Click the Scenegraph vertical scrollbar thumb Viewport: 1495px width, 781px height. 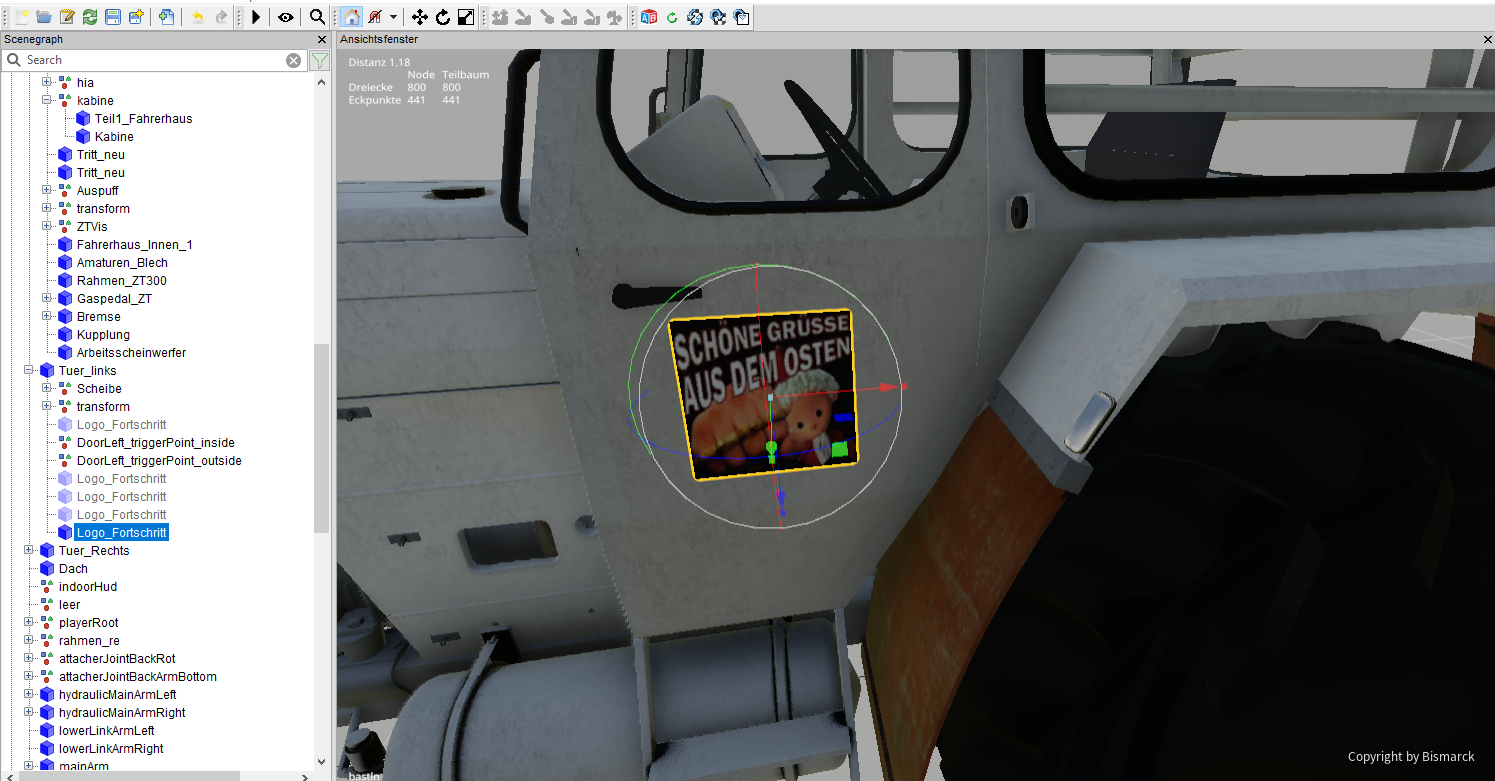point(322,438)
